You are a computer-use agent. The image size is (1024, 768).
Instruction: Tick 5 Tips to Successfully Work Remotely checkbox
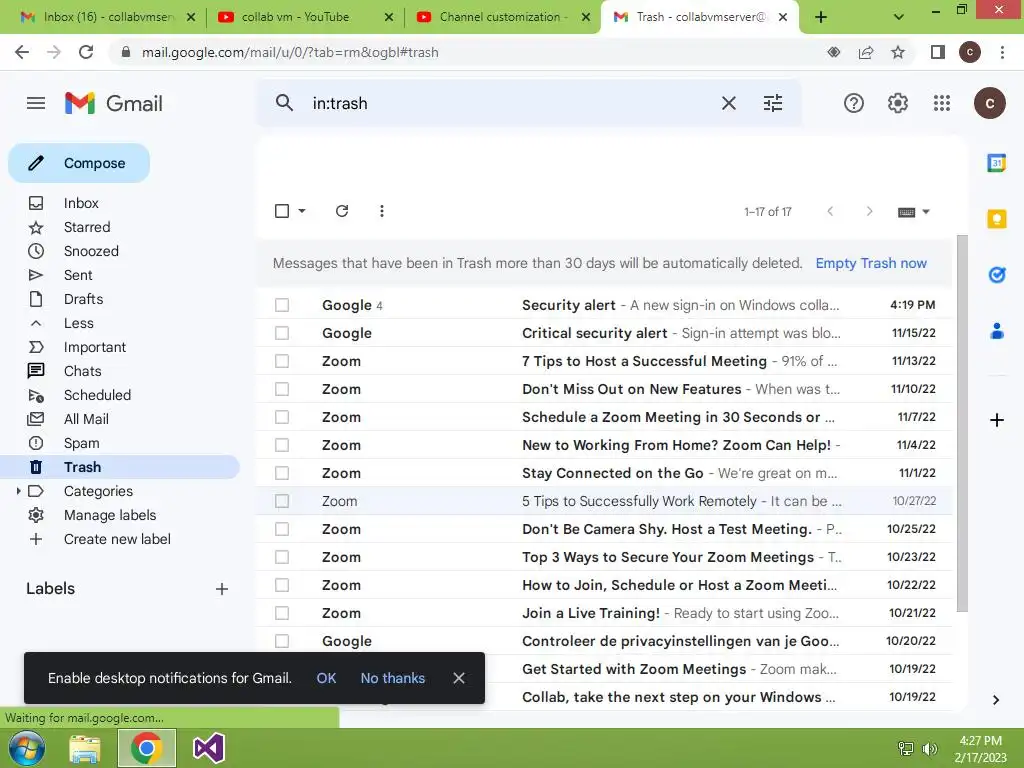282,501
